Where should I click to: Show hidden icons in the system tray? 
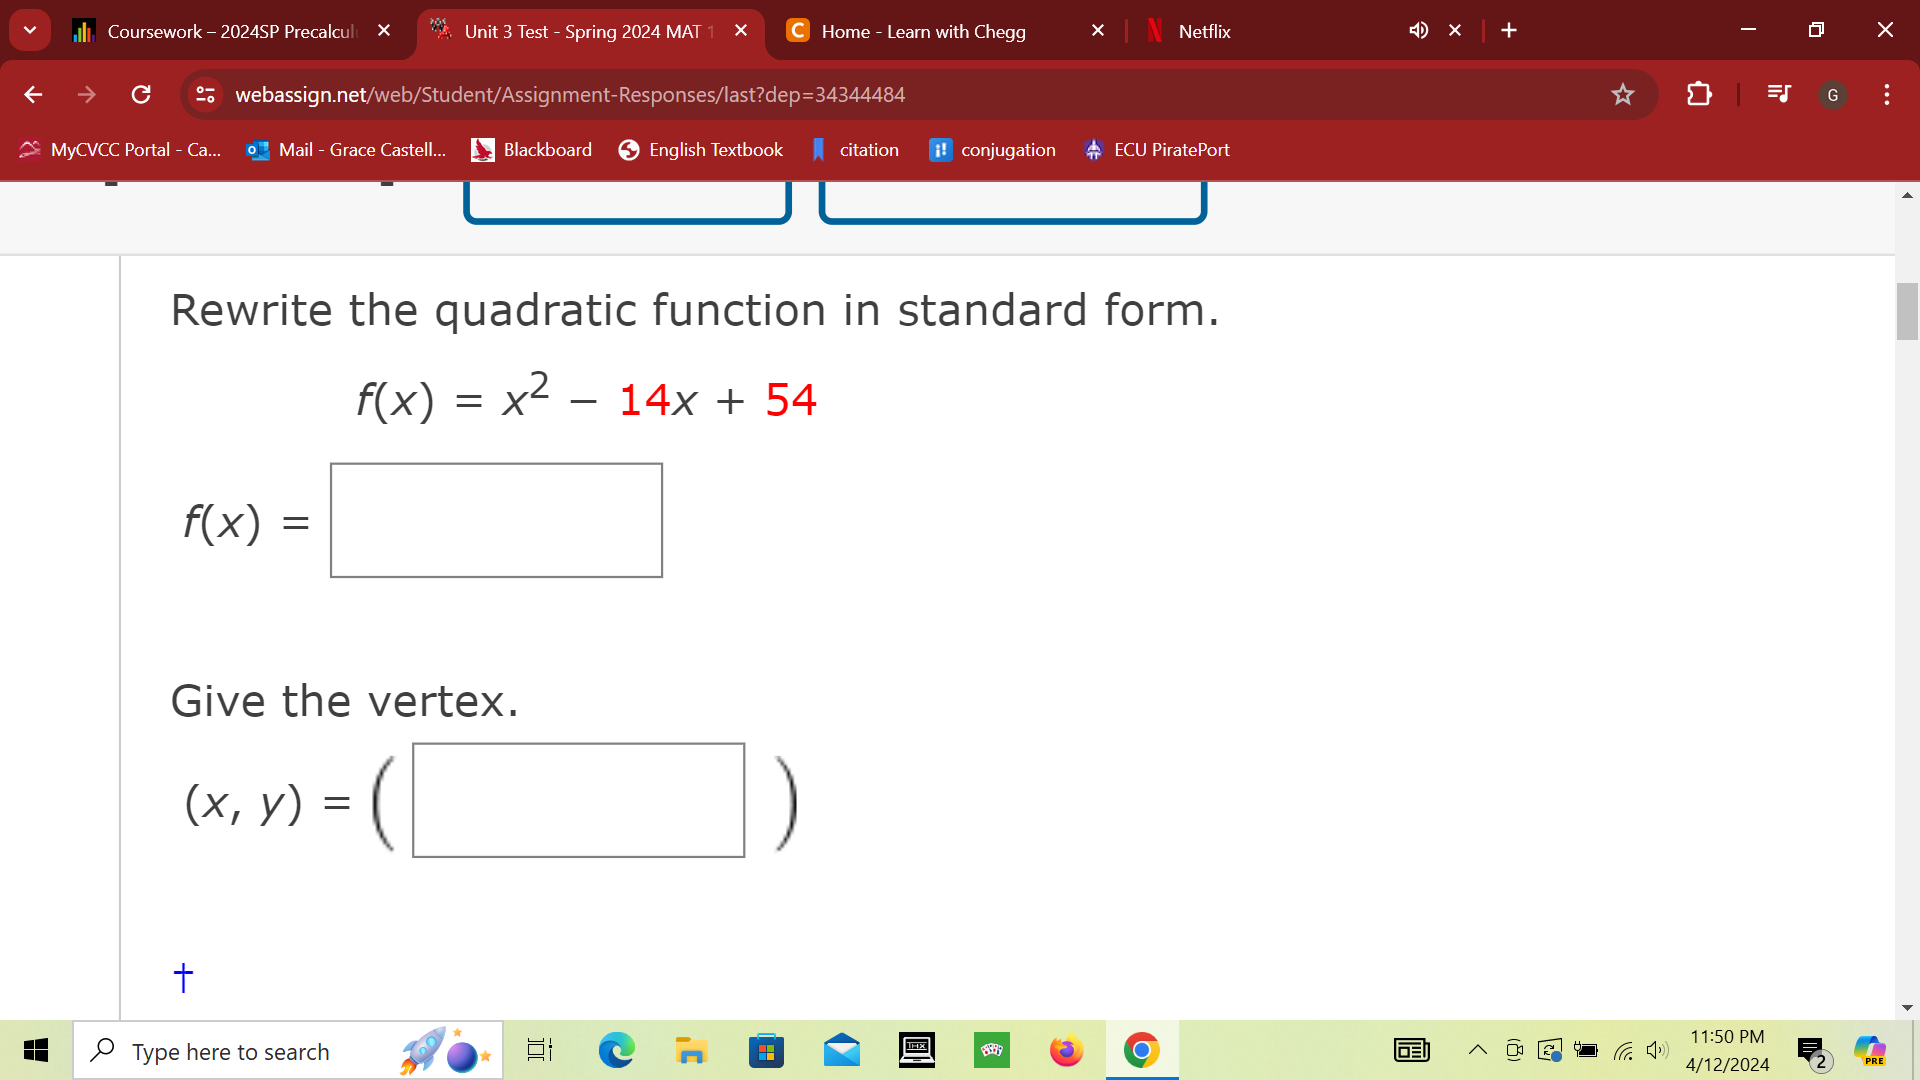(1477, 1050)
